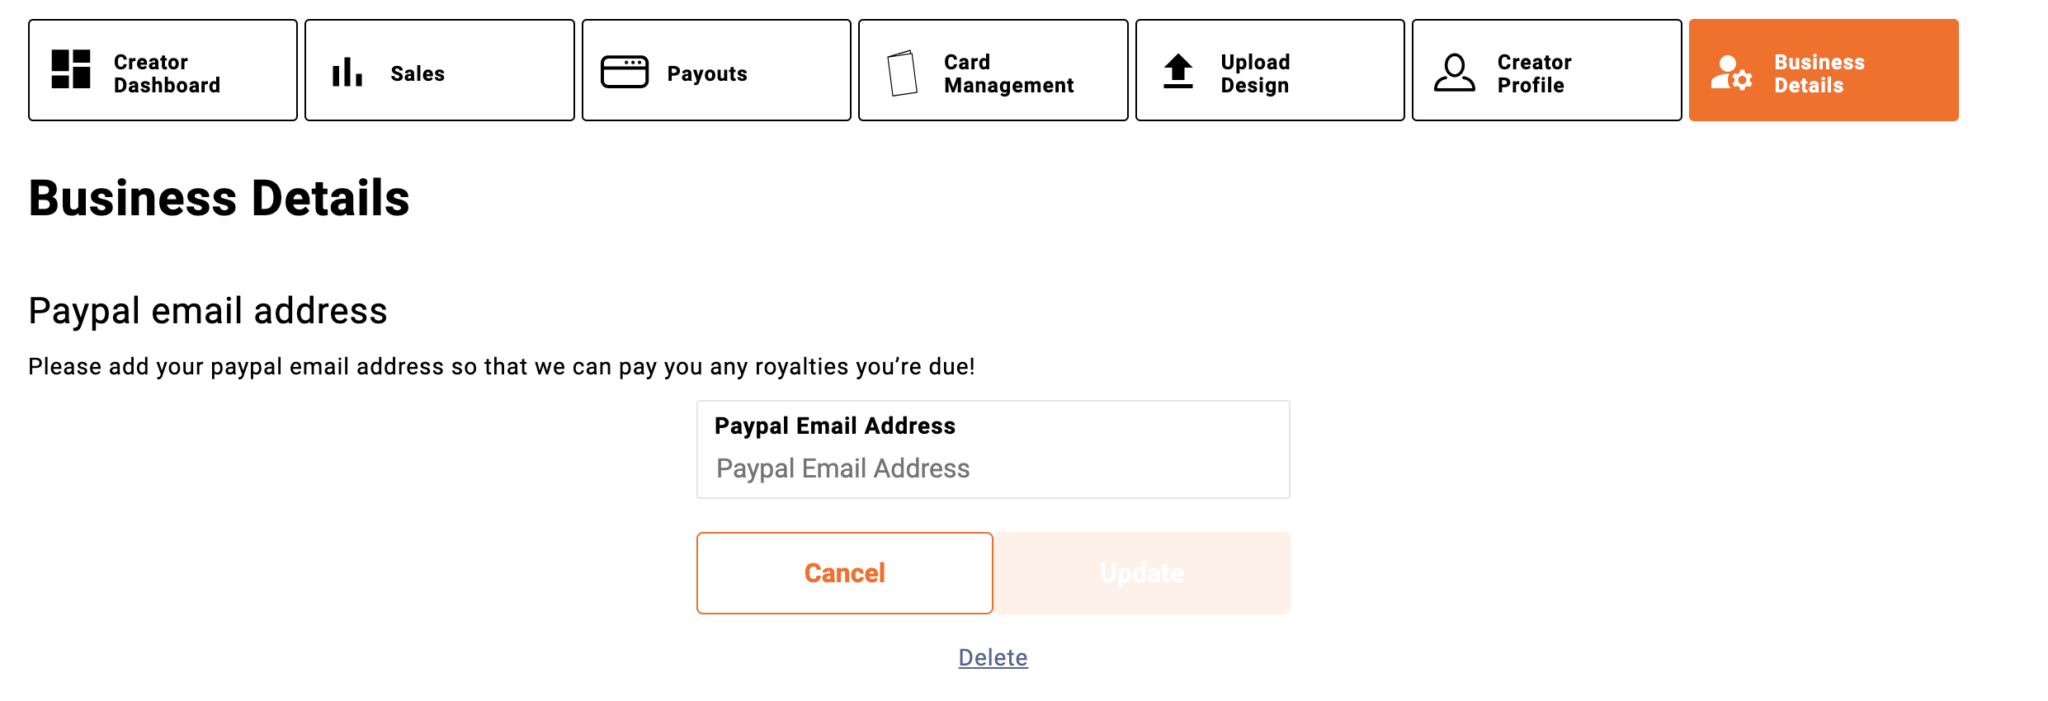Screen dimensions: 2048x701
Task: Click the Payouts credit card icon
Action: pos(625,72)
